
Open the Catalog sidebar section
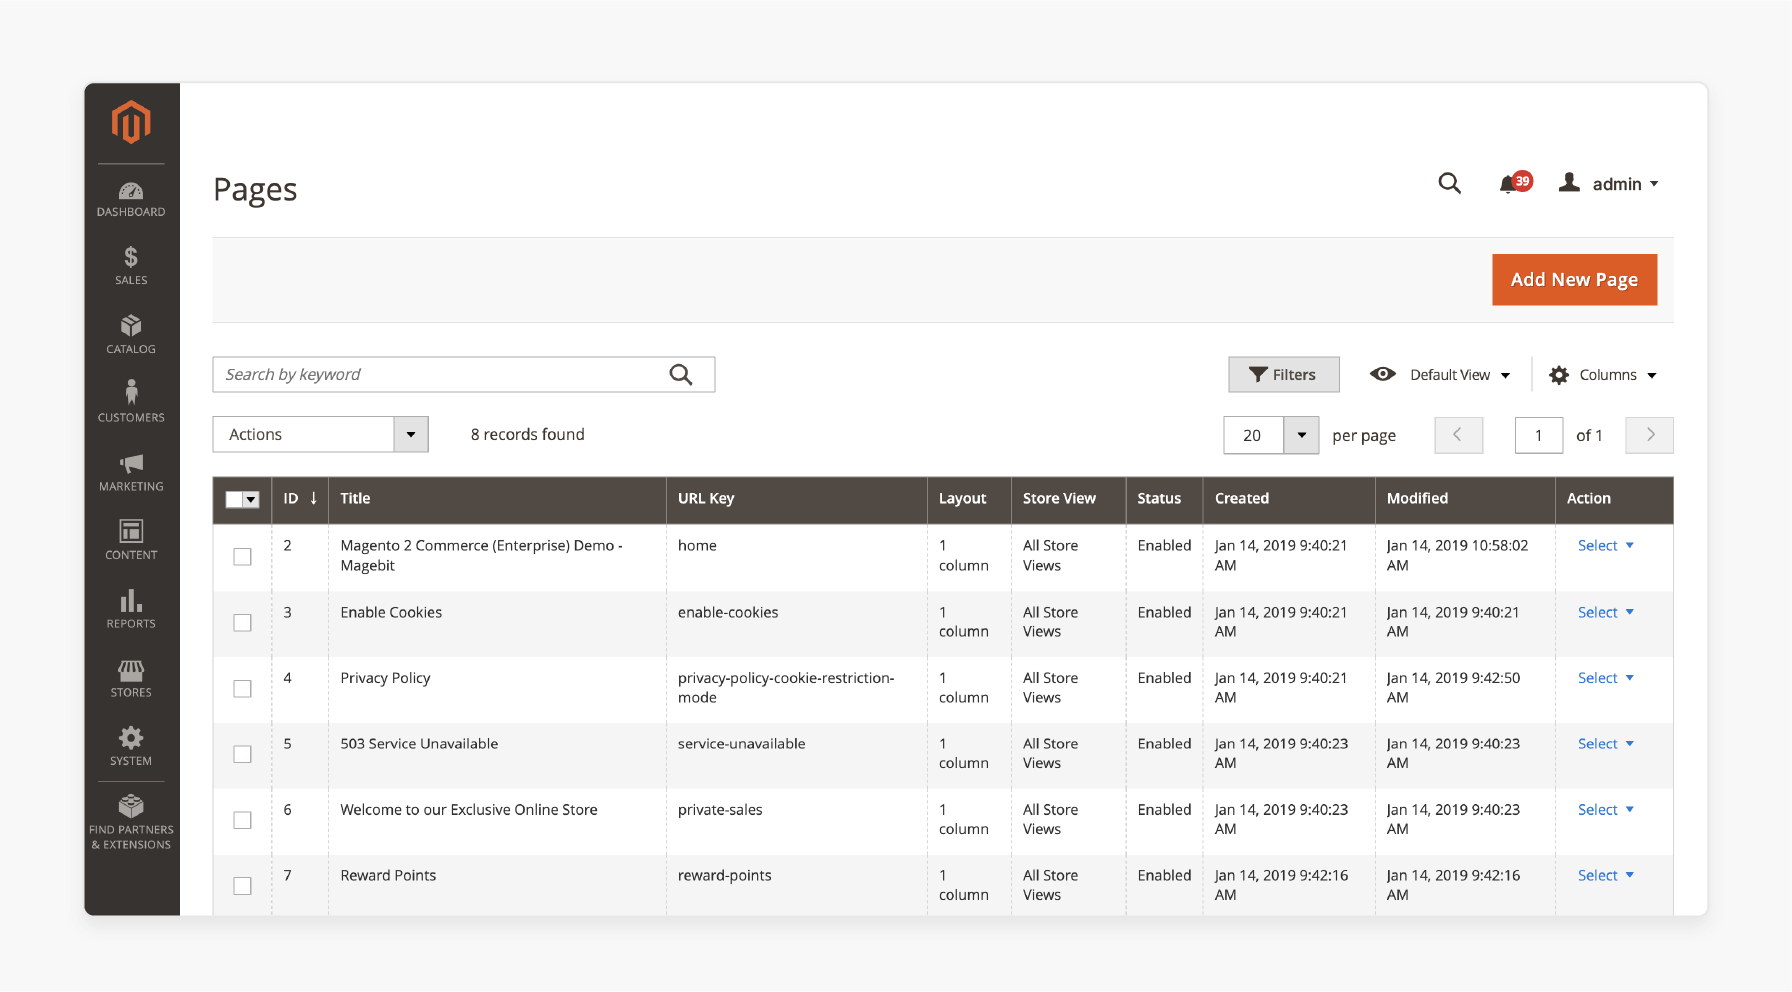point(131,334)
